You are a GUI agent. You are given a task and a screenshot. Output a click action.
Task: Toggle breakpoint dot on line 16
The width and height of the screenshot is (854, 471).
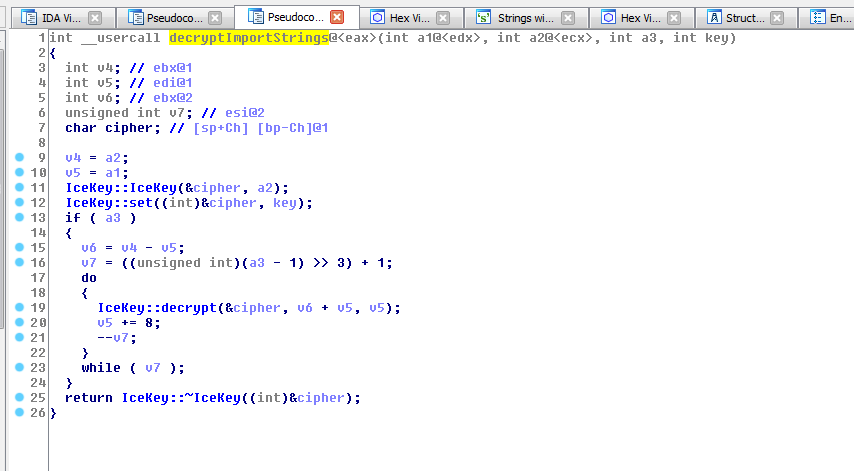tap(20, 262)
